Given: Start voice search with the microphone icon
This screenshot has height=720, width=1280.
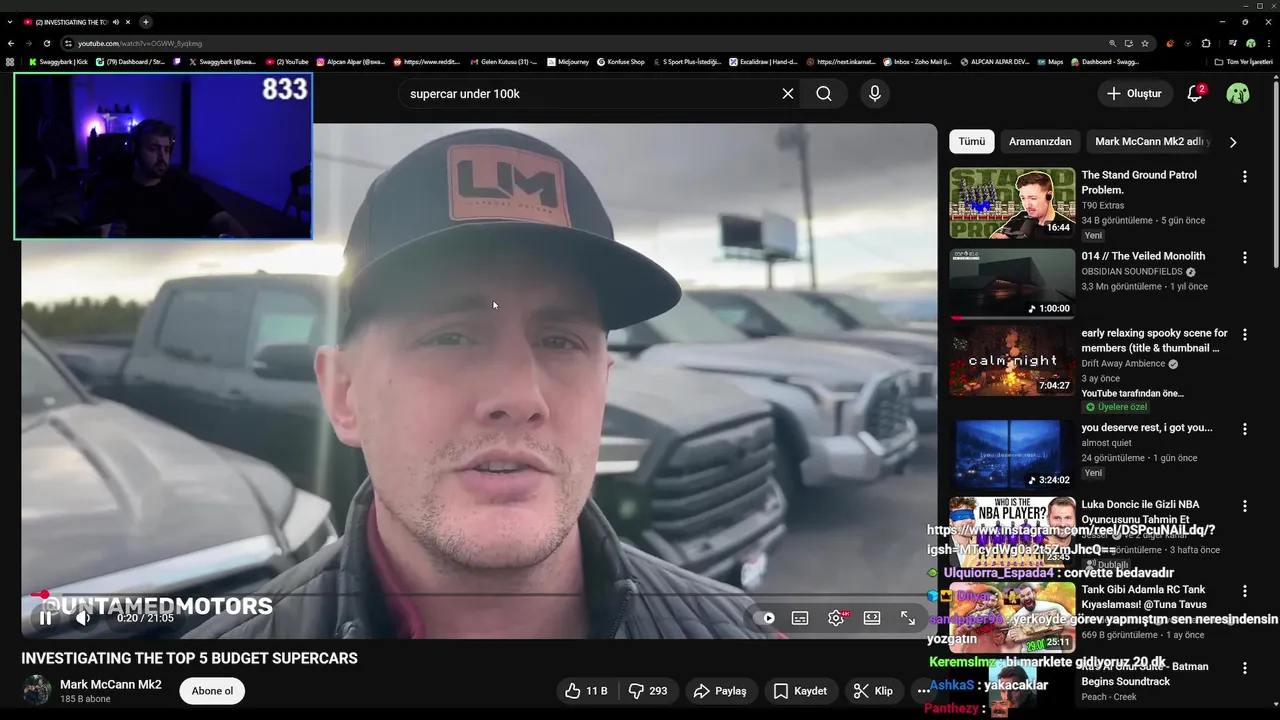Looking at the screenshot, I should (875, 93).
